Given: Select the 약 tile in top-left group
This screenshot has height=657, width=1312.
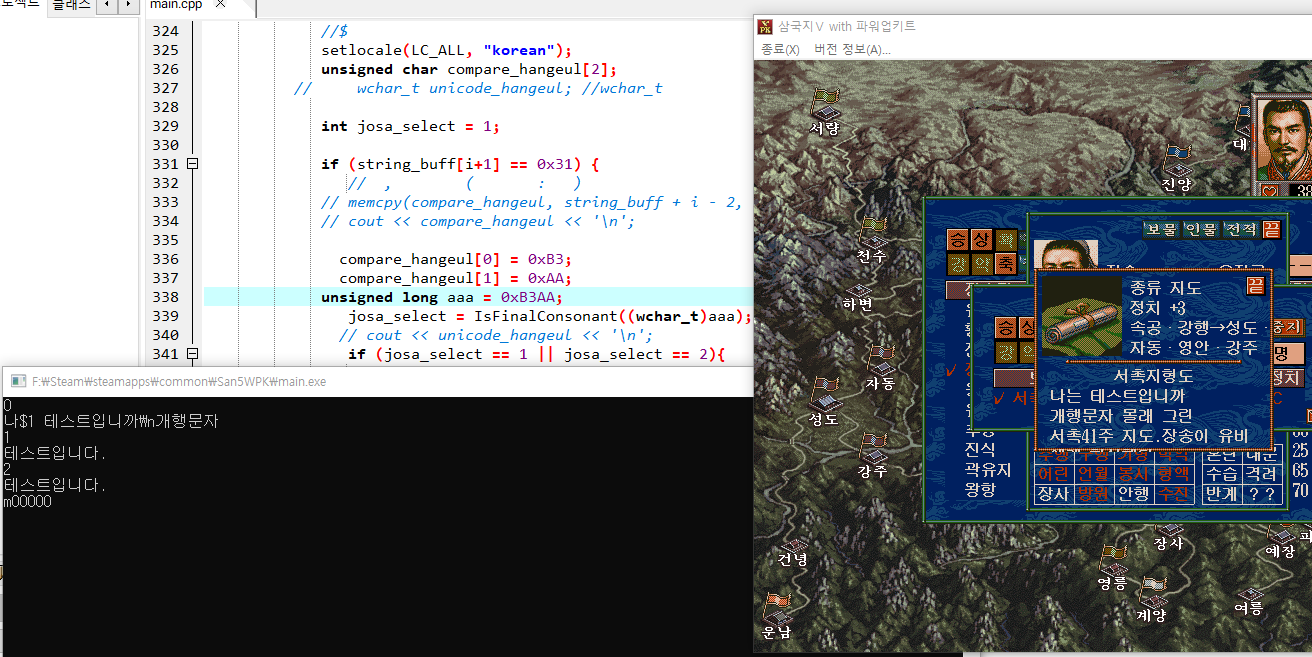Looking at the screenshot, I should click(982, 264).
